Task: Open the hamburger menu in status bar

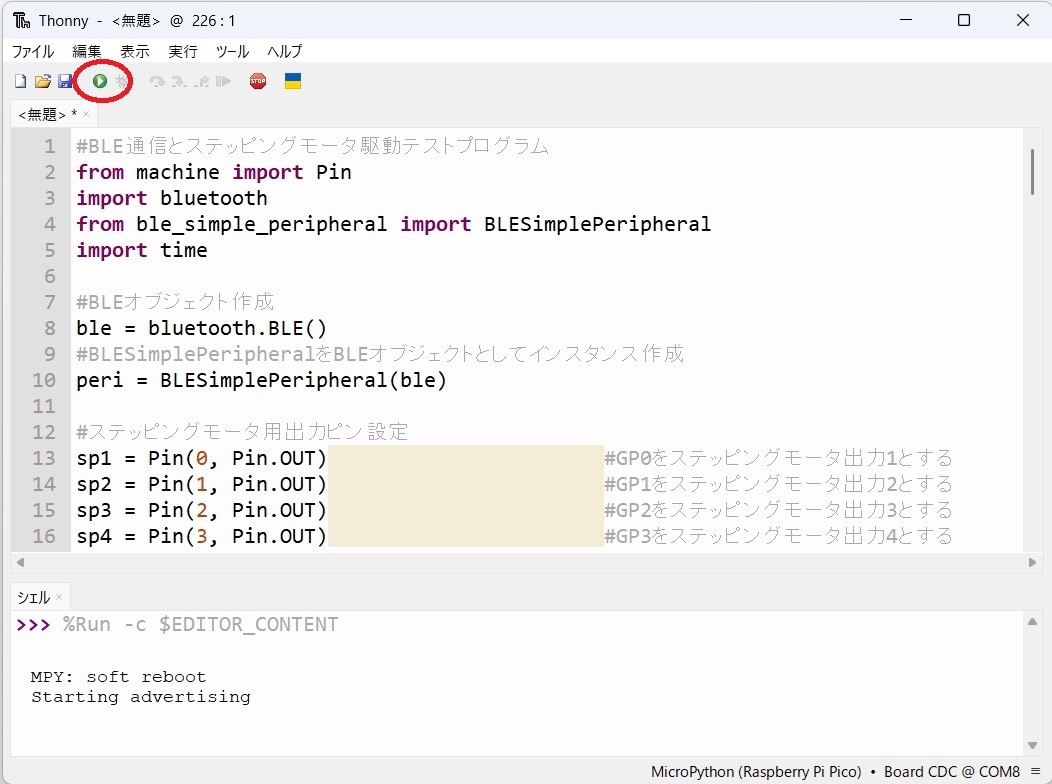Action: tap(1035, 772)
